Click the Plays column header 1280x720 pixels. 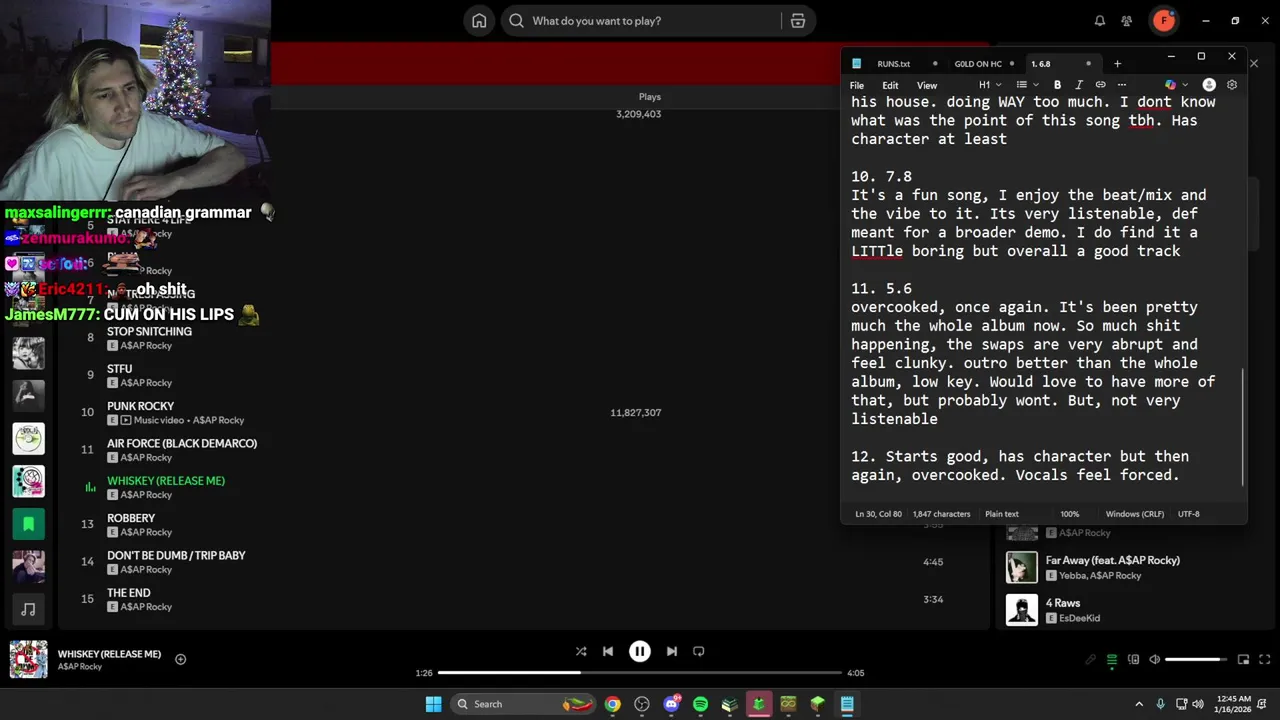click(650, 97)
